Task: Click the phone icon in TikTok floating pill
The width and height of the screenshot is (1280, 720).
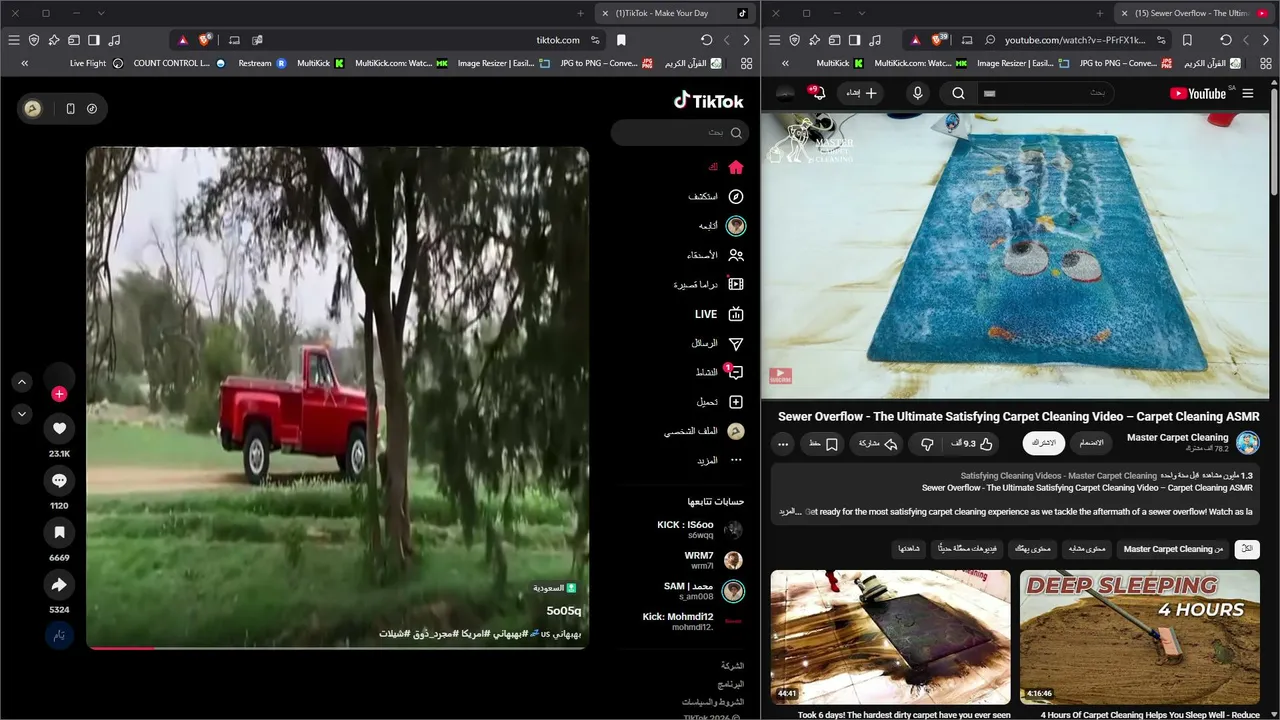Action: pyautogui.click(x=70, y=109)
